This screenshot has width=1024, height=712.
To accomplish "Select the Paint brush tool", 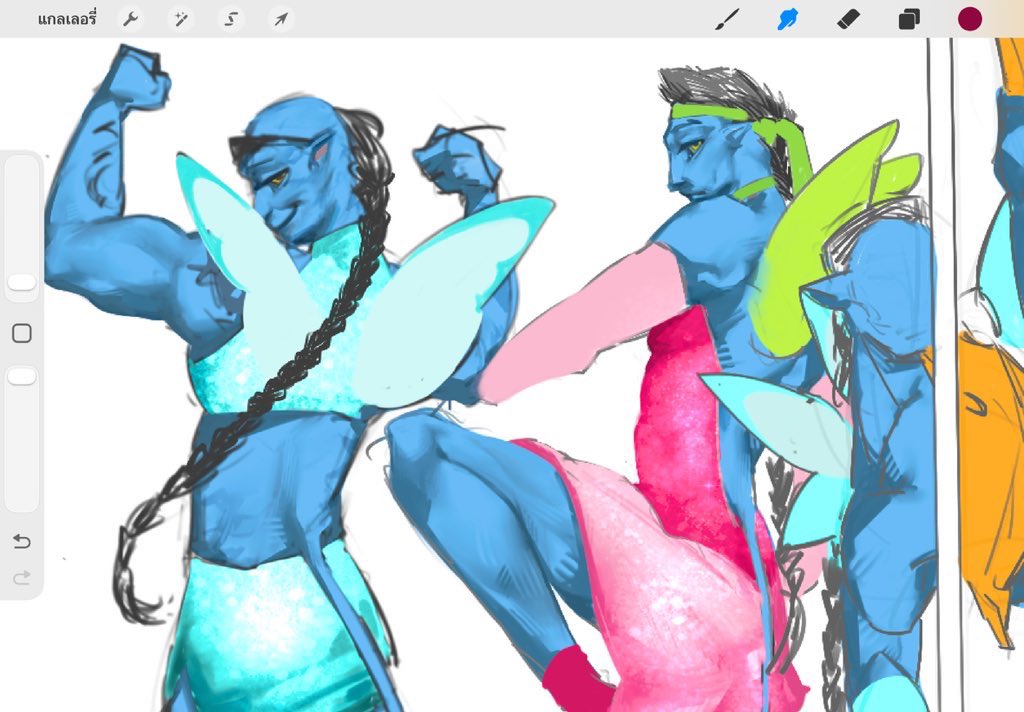I will [x=728, y=19].
